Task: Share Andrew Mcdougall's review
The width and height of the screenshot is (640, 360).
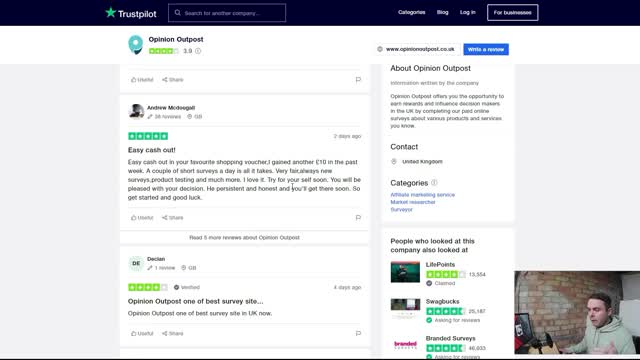Action: click(x=173, y=218)
